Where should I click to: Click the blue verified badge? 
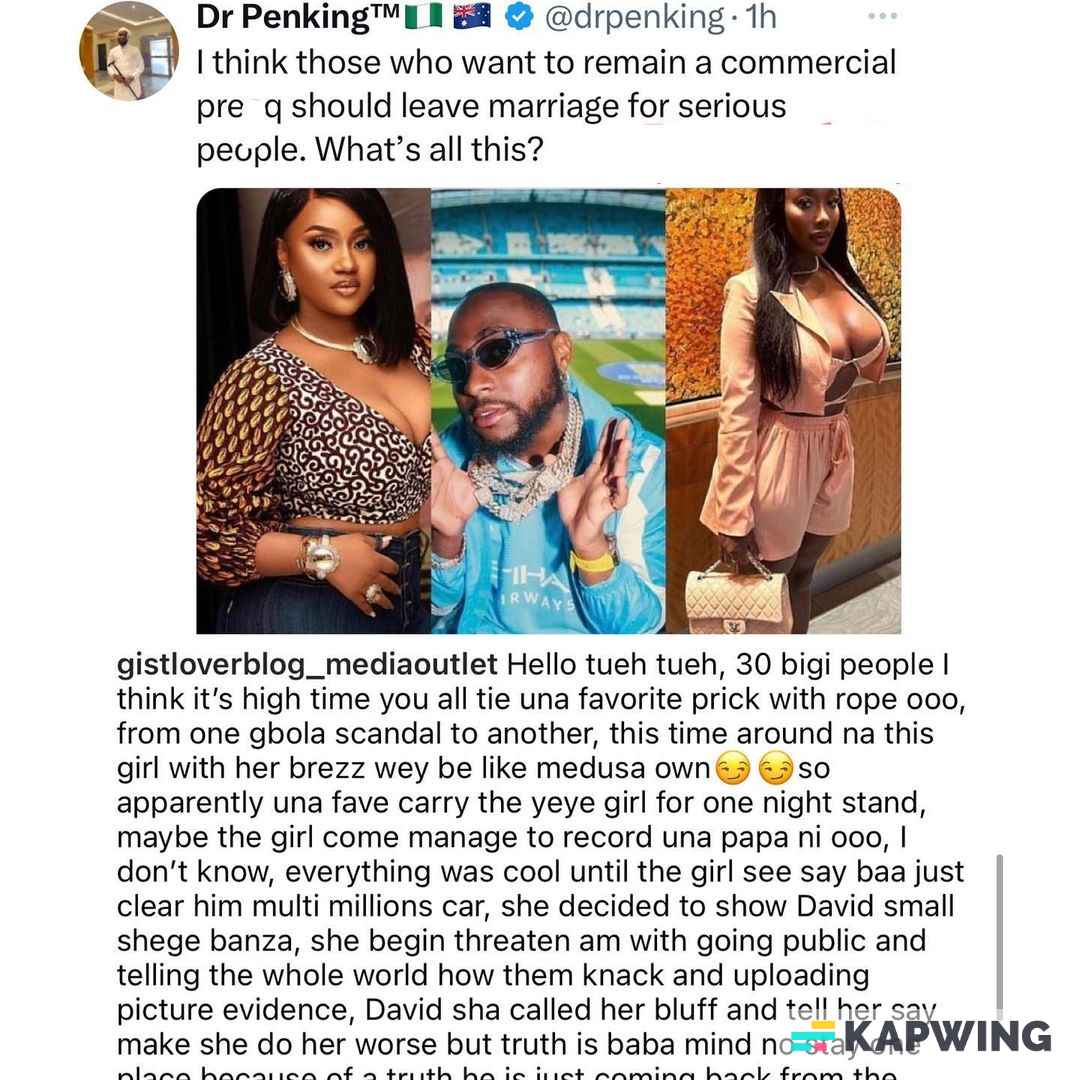pos(519,17)
